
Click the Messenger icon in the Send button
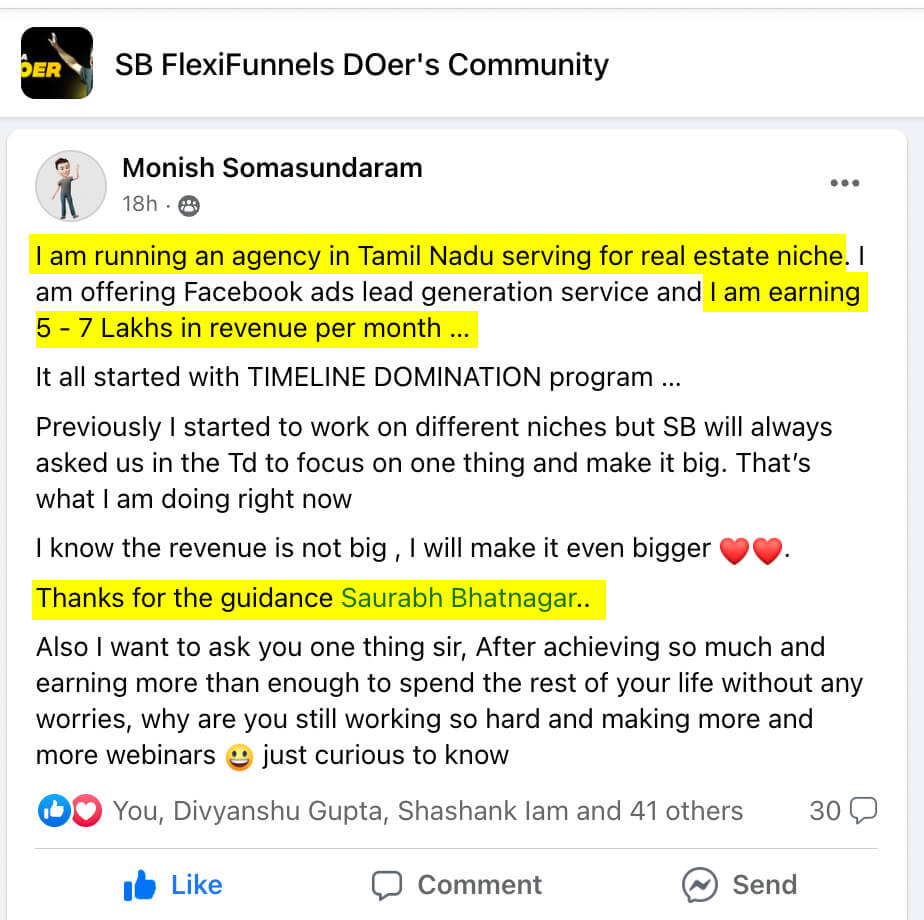click(x=700, y=885)
